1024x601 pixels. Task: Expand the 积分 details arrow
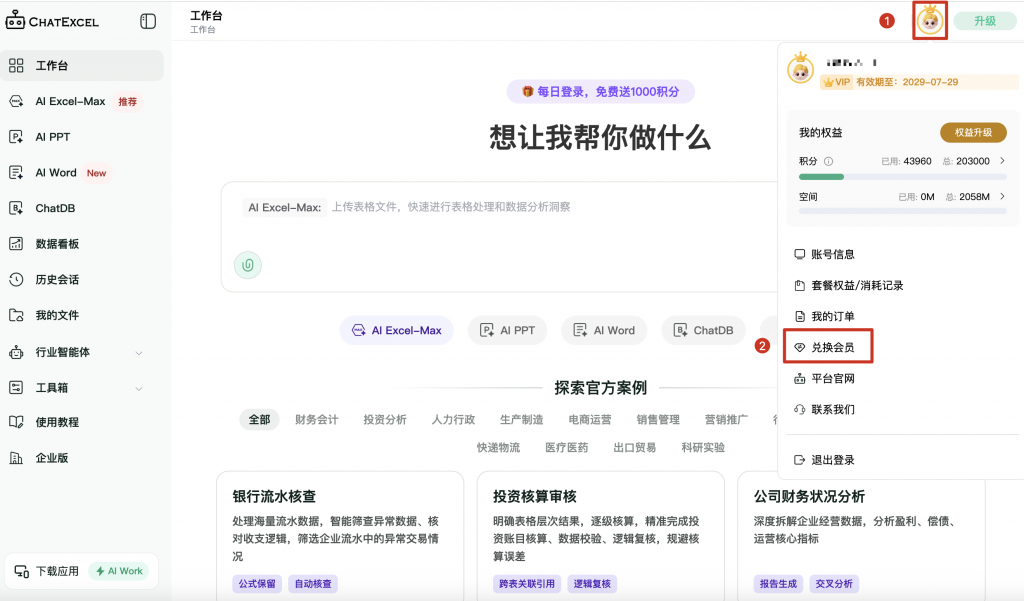click(x=1002, y=161)
